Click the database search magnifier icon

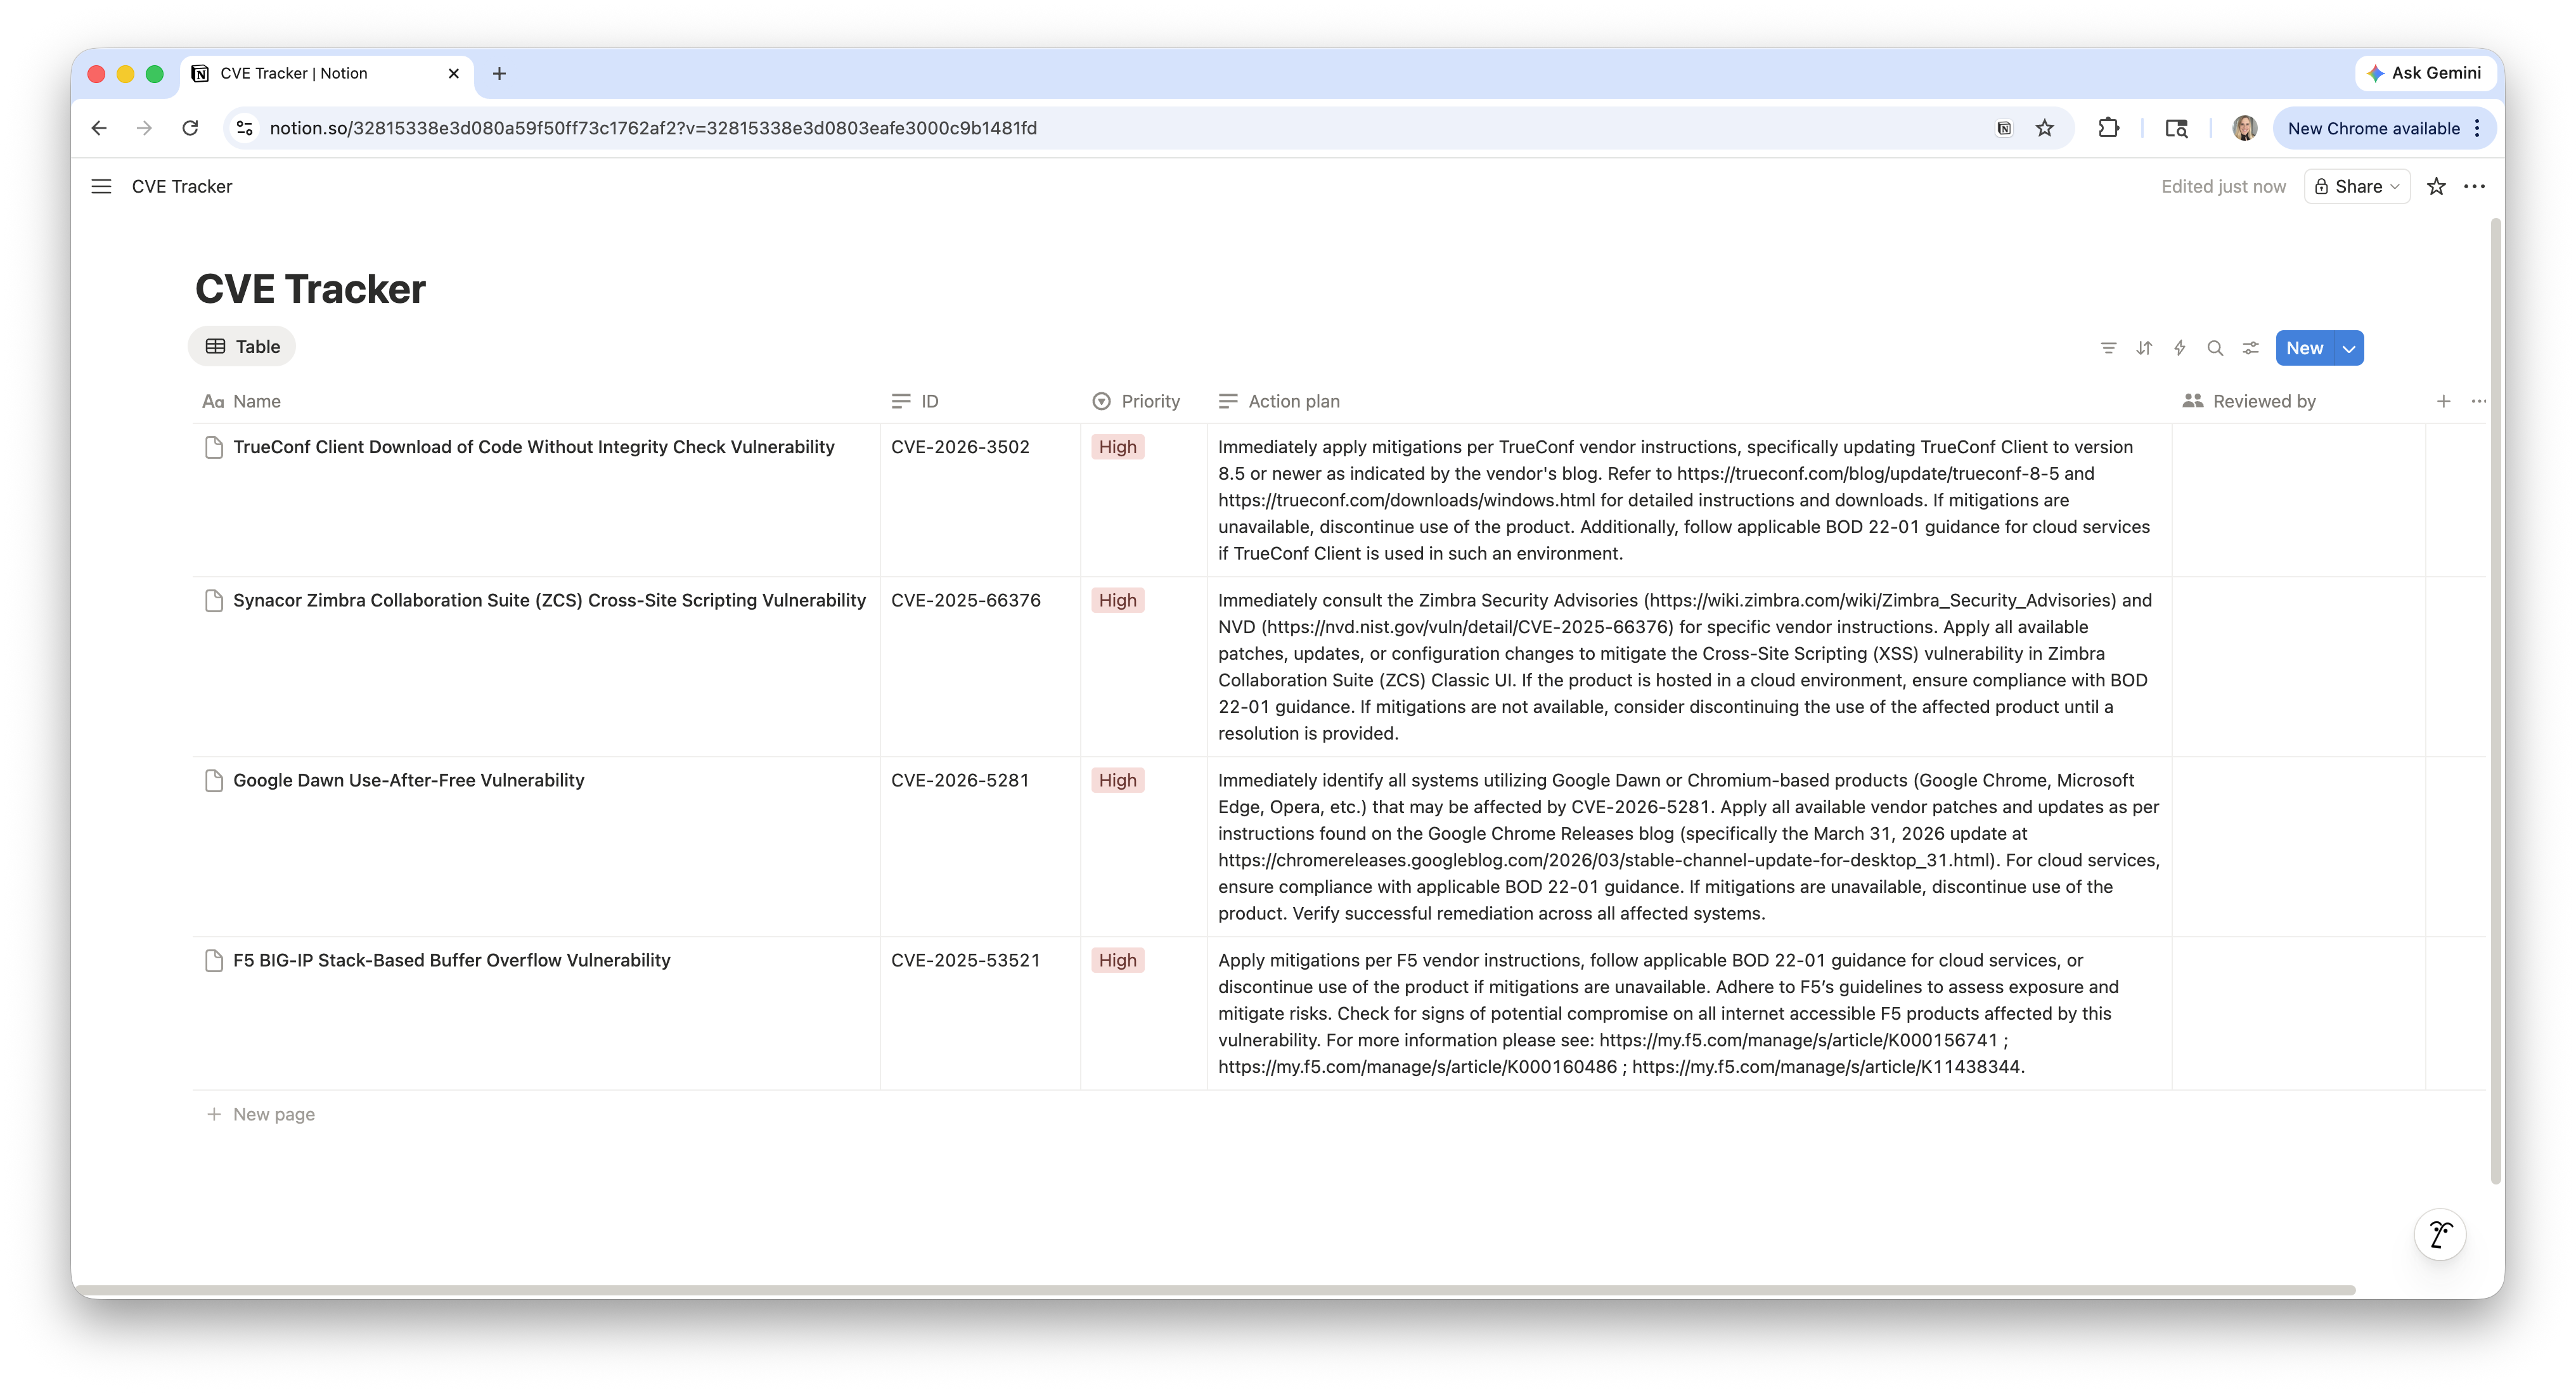tap(2215, 348)
